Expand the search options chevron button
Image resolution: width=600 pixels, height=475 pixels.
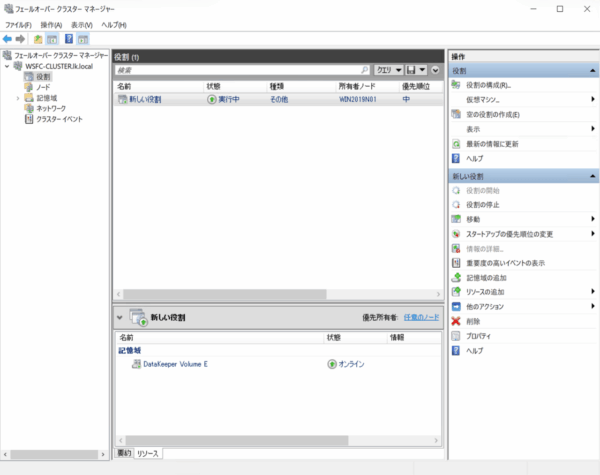click(435, 70)
